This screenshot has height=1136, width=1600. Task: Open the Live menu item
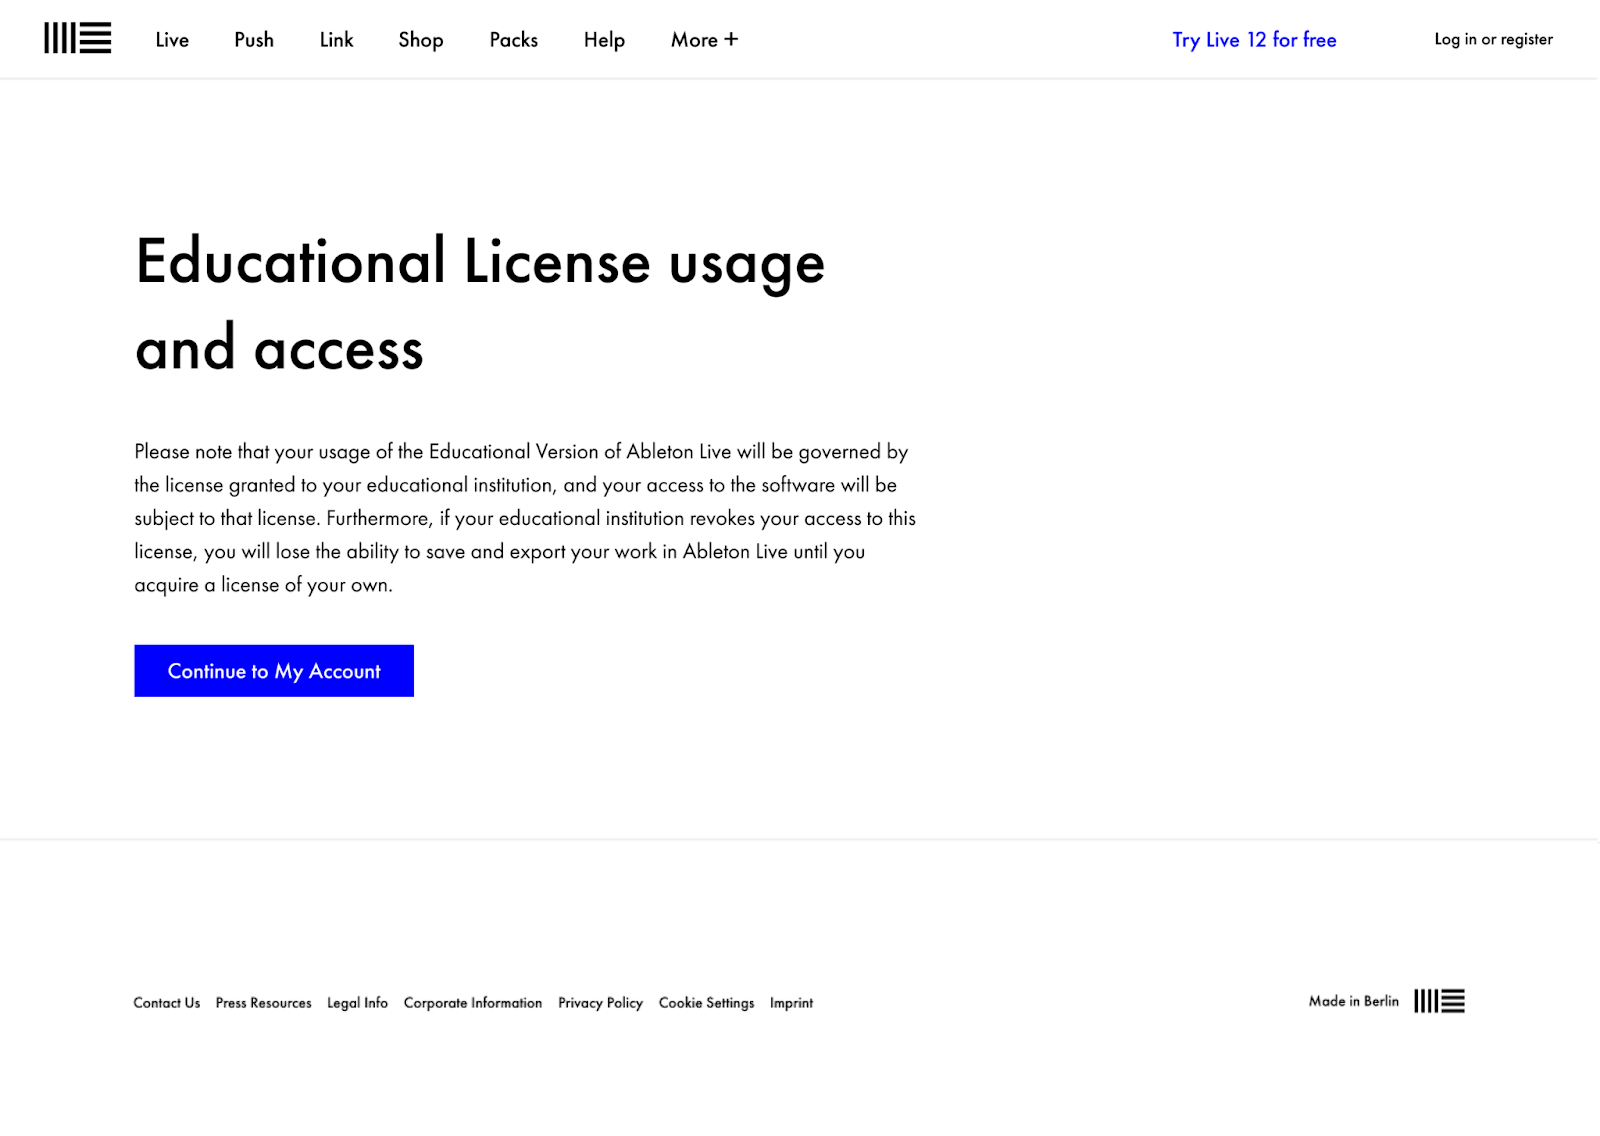tap(172, 40)
